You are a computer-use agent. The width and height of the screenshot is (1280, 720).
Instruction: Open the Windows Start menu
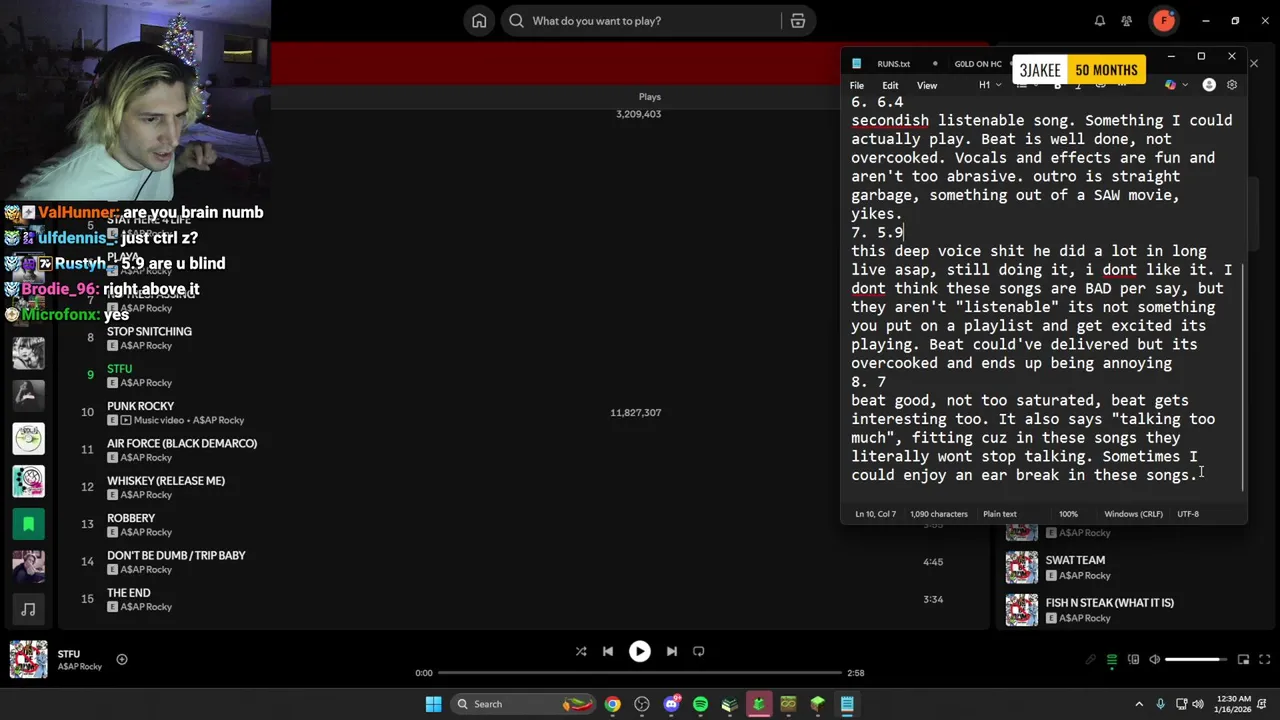[433, 704]
